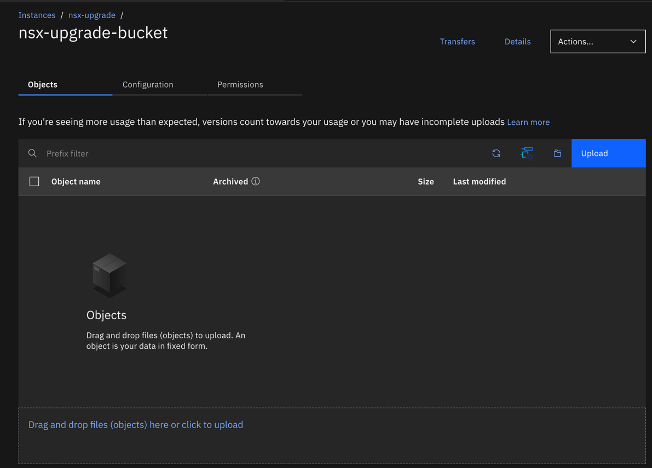Expand the Actions dropdown
The height and width of the screenshot is (468, 652).
pyautogui.click(x=597, y=42)
